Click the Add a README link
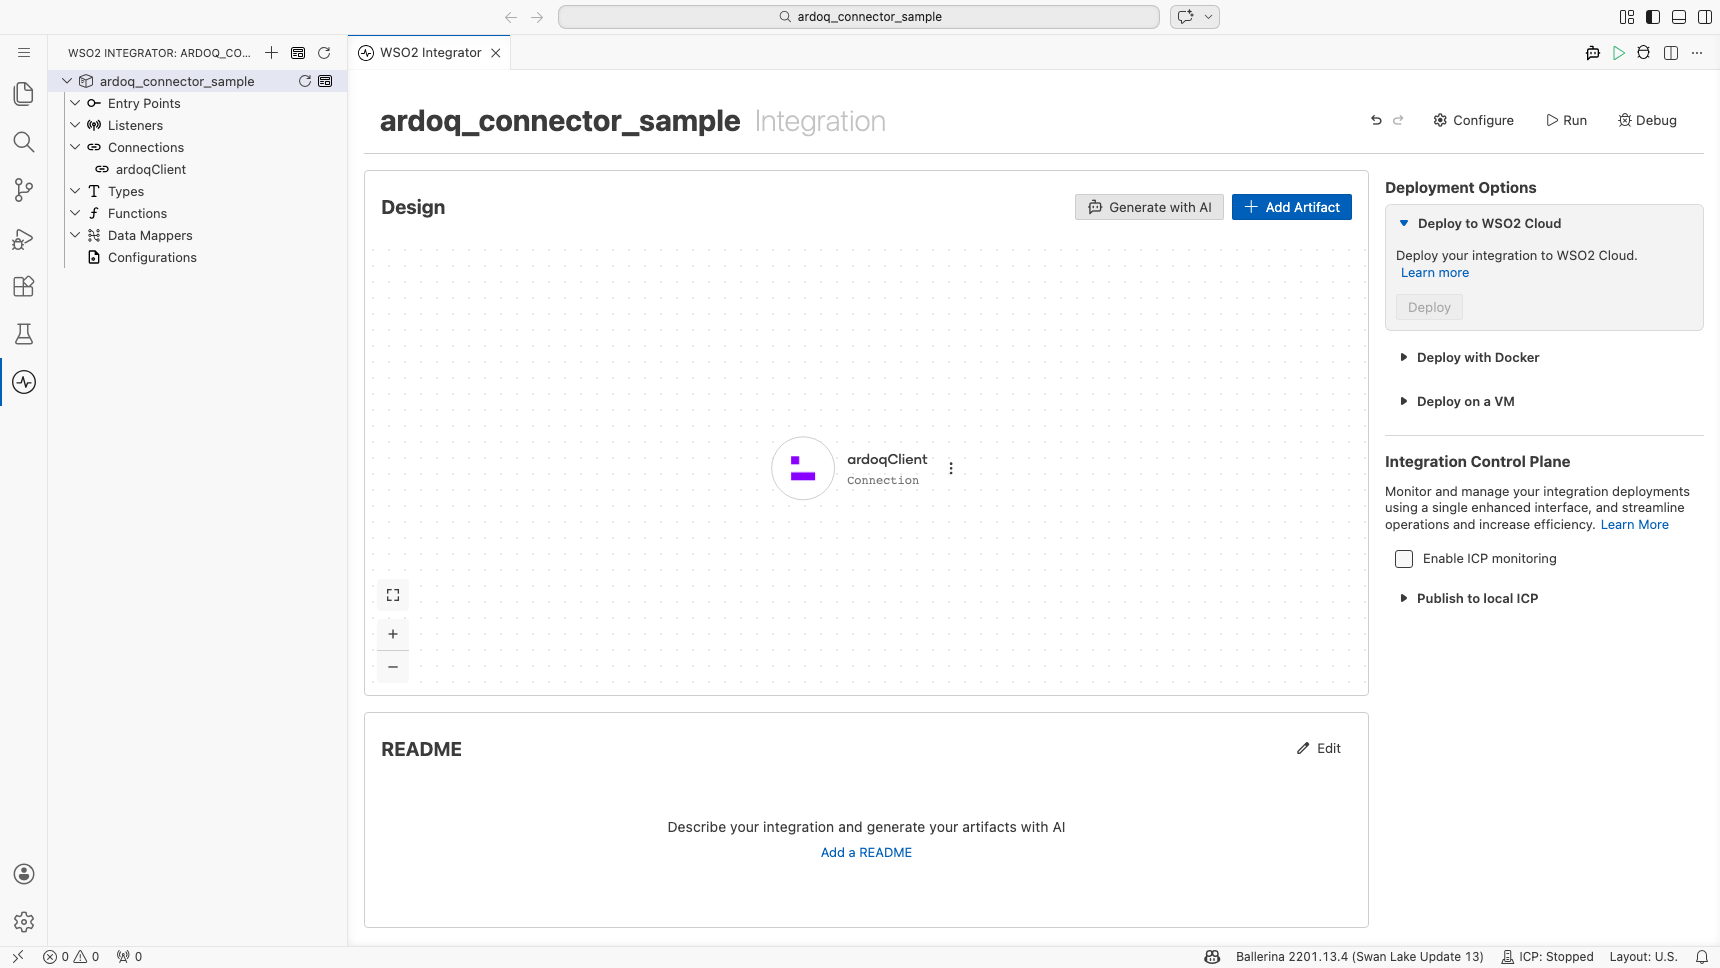The image size is (1720, 968). (x=866, y=853)
